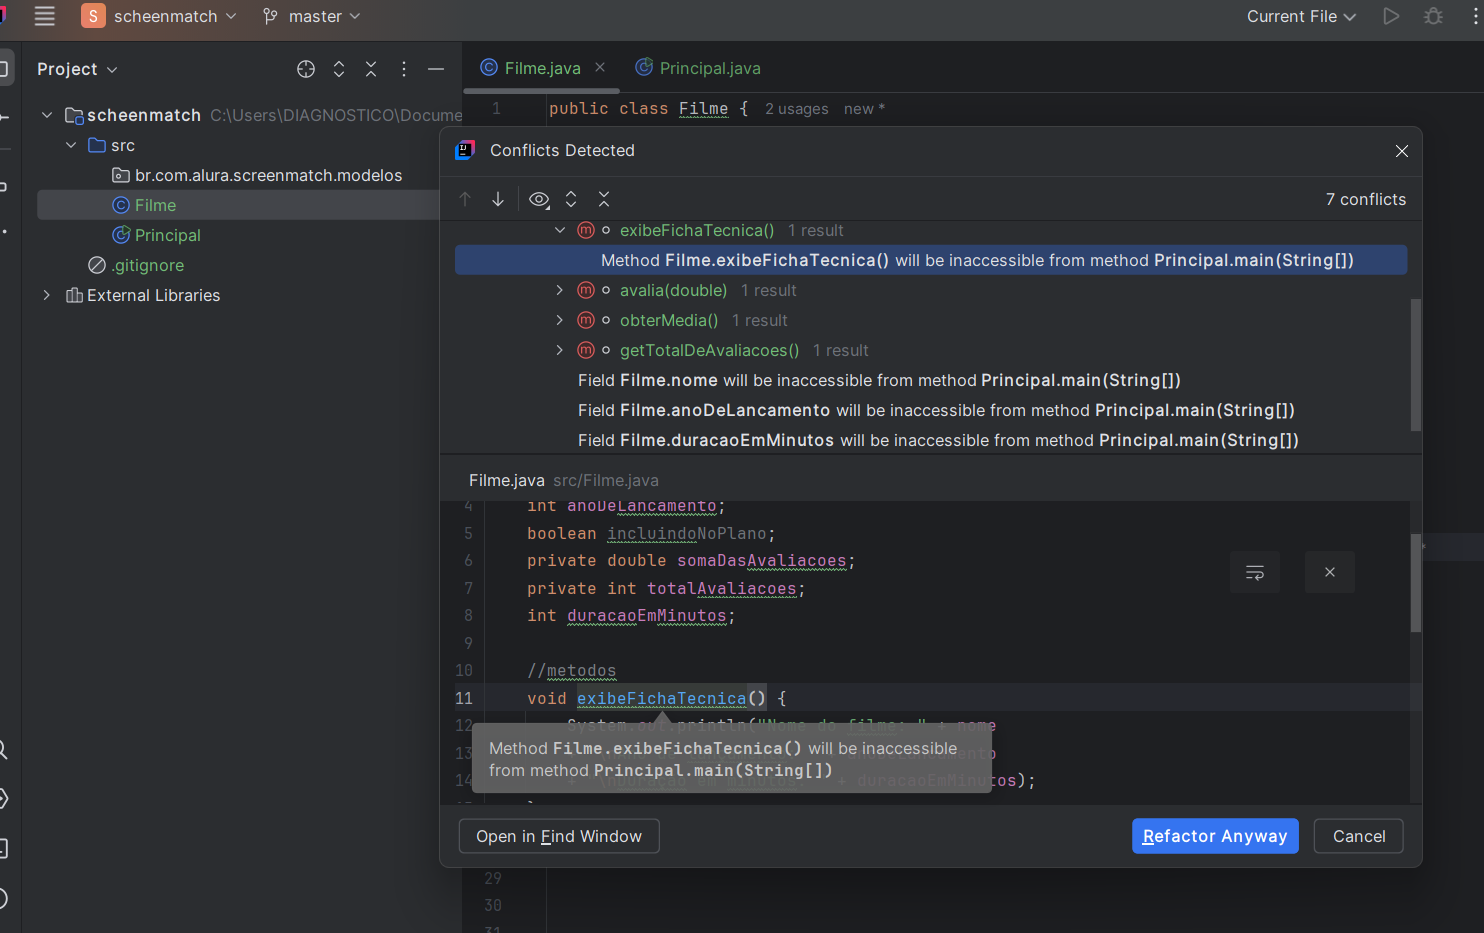Toggle soft-wrap icon in preview pane
Viewport: 1484px width, 933px height.
[x=1255, y=572]
